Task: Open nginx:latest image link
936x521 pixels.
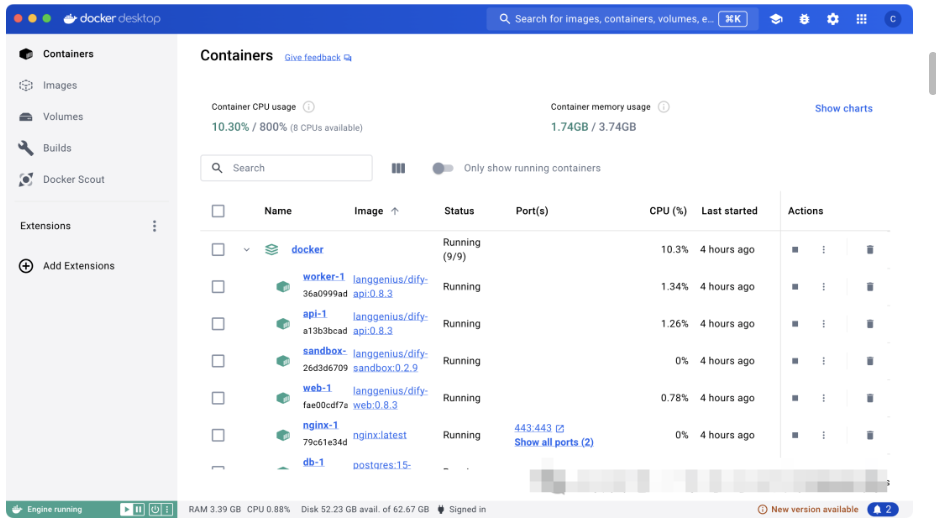Action: pos(380,435)
